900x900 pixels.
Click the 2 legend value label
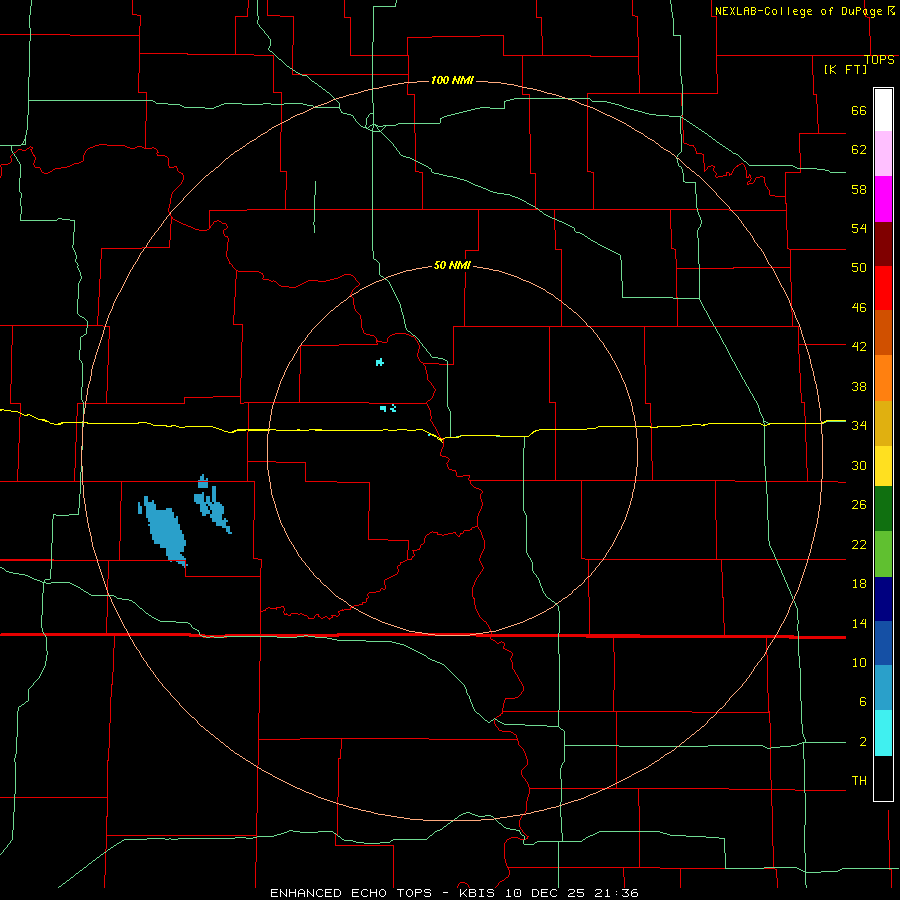click(863, 741)
